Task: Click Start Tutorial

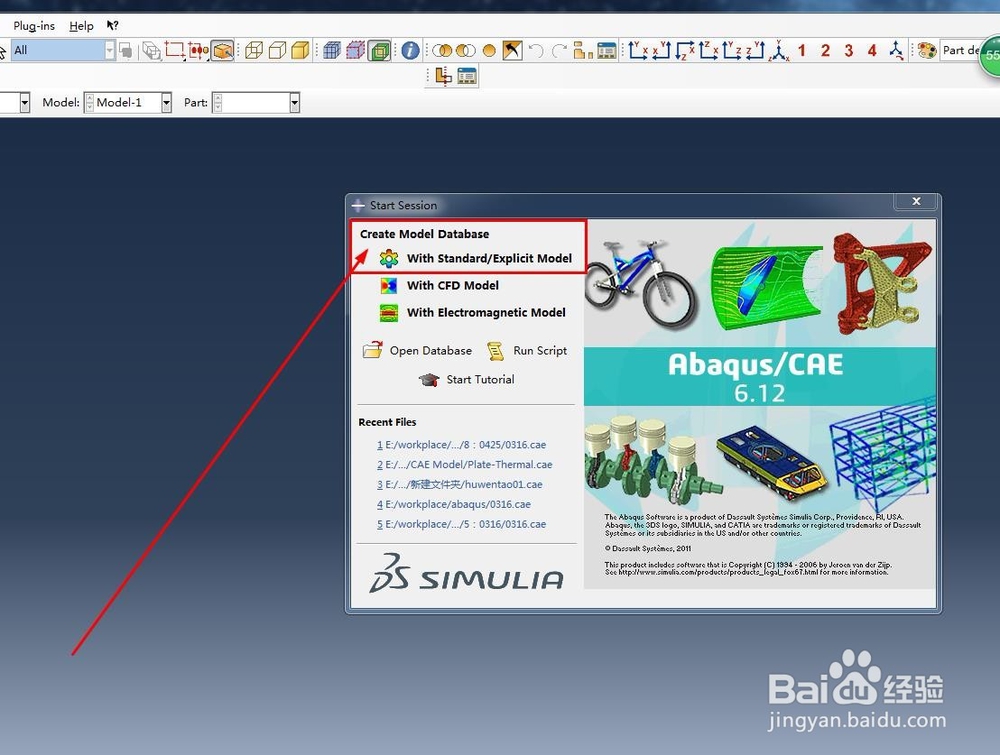Action: pyautogui.click(x=467, y=379)
